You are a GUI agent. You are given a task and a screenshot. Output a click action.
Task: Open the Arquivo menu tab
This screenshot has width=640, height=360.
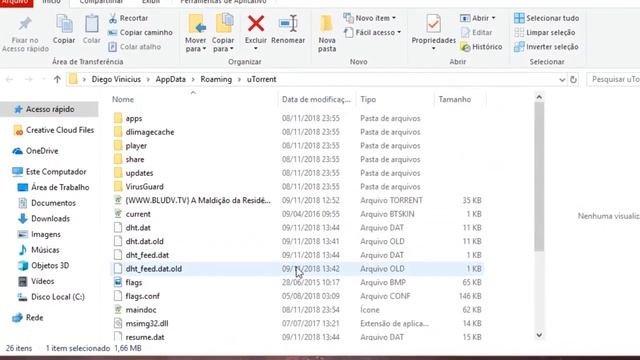[16, 2]
